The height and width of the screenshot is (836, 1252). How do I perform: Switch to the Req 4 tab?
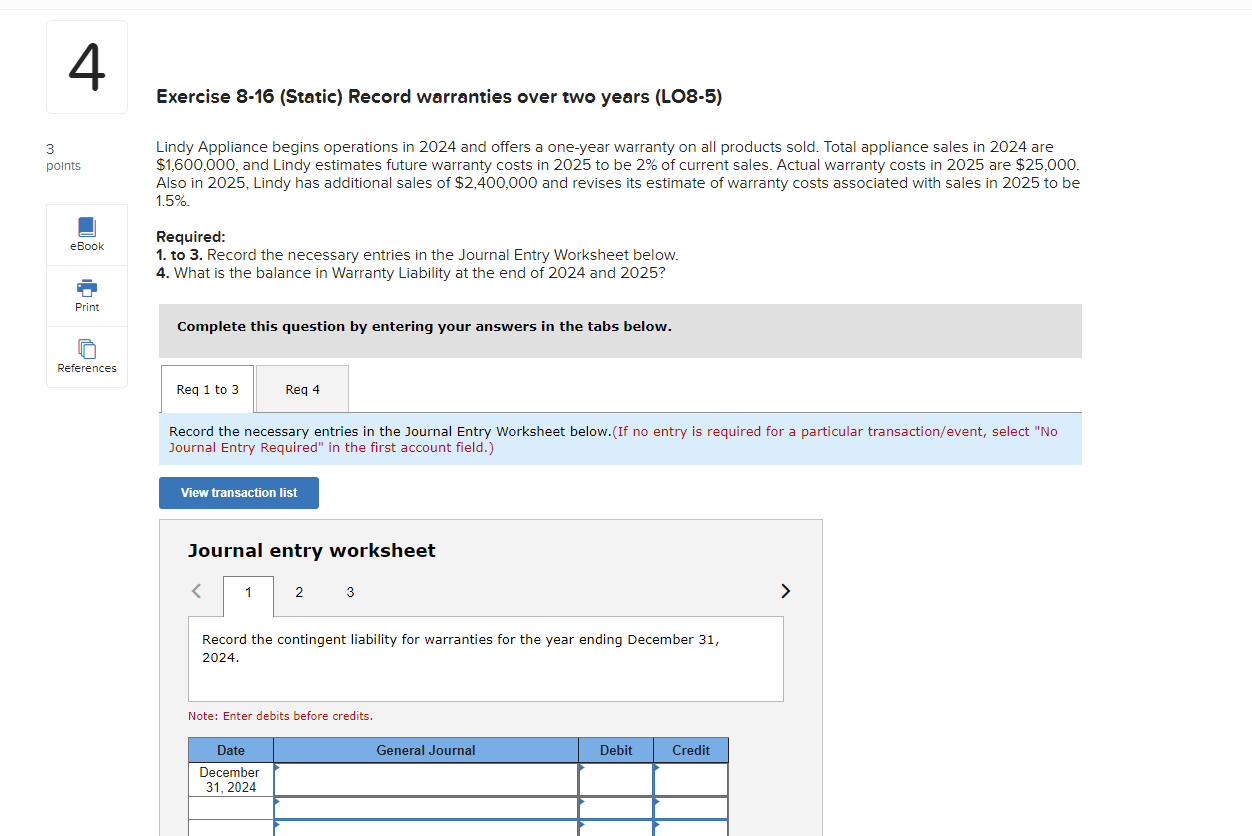click(301, 388)
